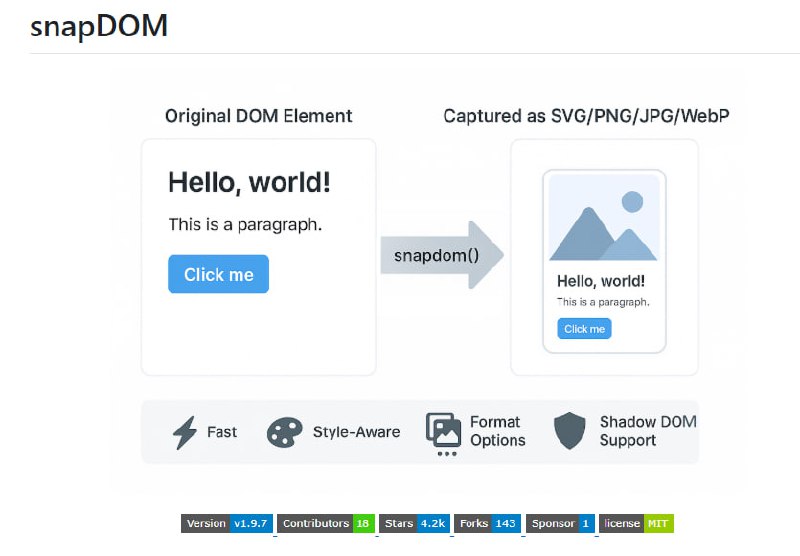Open the Version v1.9.7 badge

[227, 523]
